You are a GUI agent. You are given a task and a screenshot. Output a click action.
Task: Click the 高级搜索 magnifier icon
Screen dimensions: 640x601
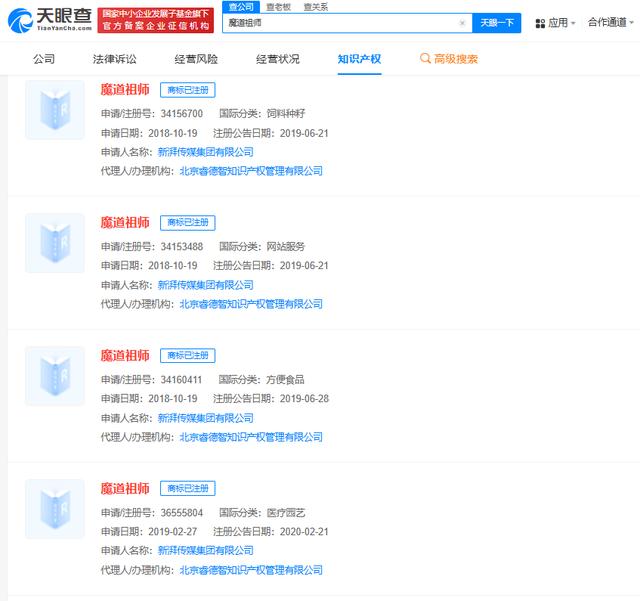click(x=426, y=59)
